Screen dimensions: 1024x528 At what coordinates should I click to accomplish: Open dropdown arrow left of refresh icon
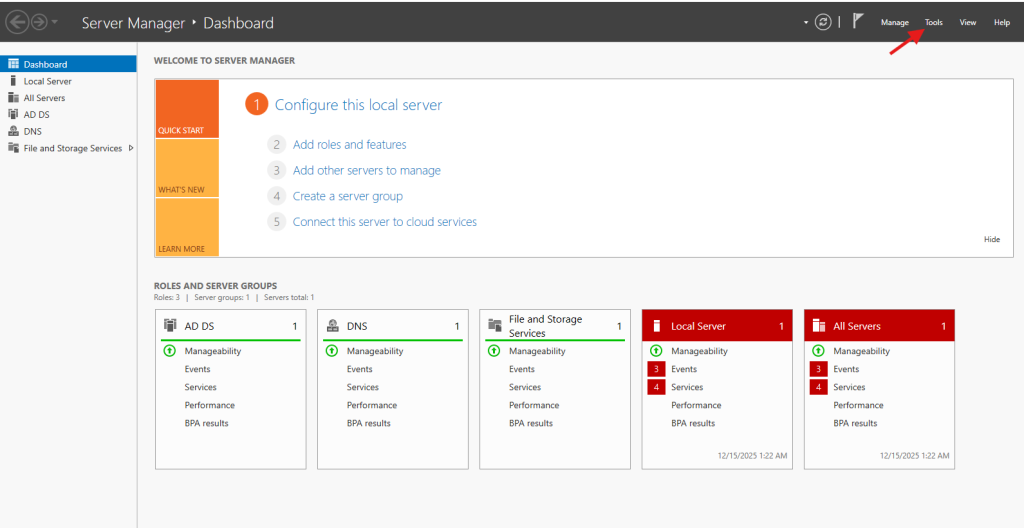click(806, 22)
